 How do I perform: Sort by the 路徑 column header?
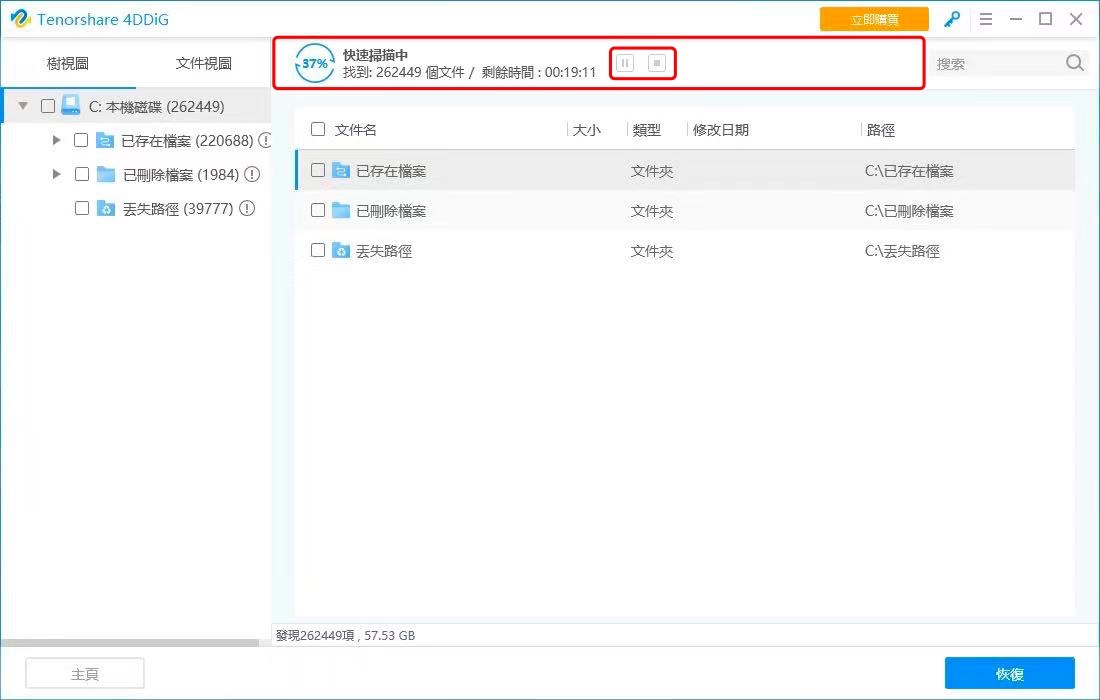(x=880, y=130)
